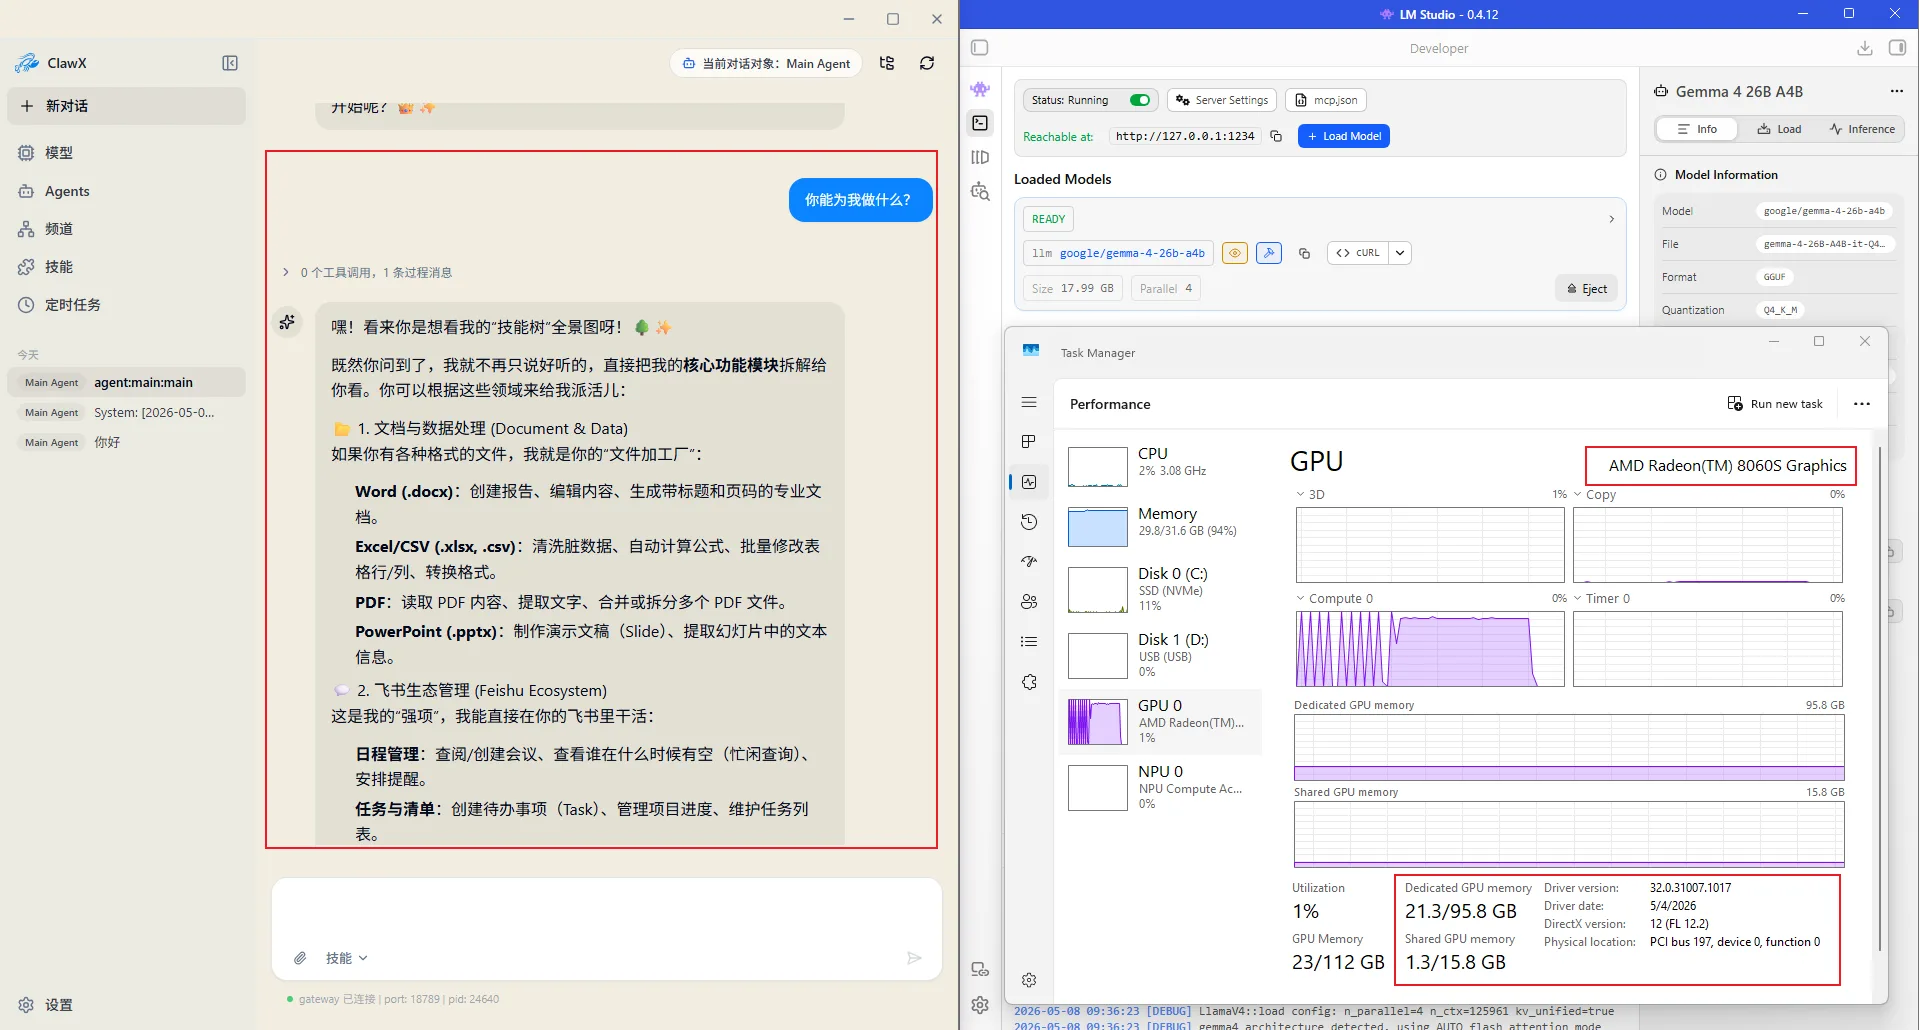This screenshot has width=1919, height=1030.
Task: Open Task Manager more options ellipsis
Action: pyautogui.click(x=1861, y=404)
